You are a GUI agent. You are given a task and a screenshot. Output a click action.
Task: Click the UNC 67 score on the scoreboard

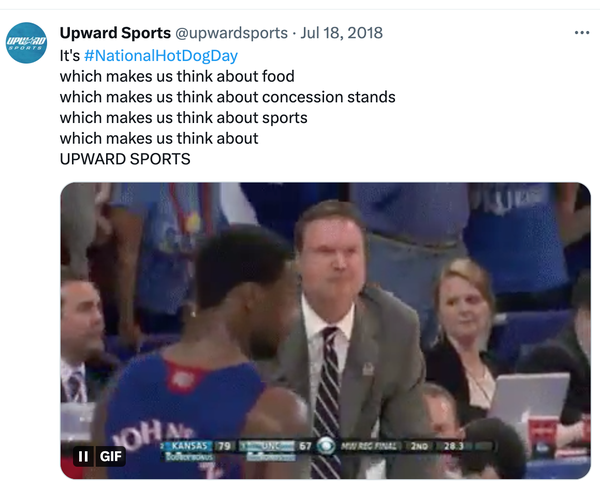point(281,445)
